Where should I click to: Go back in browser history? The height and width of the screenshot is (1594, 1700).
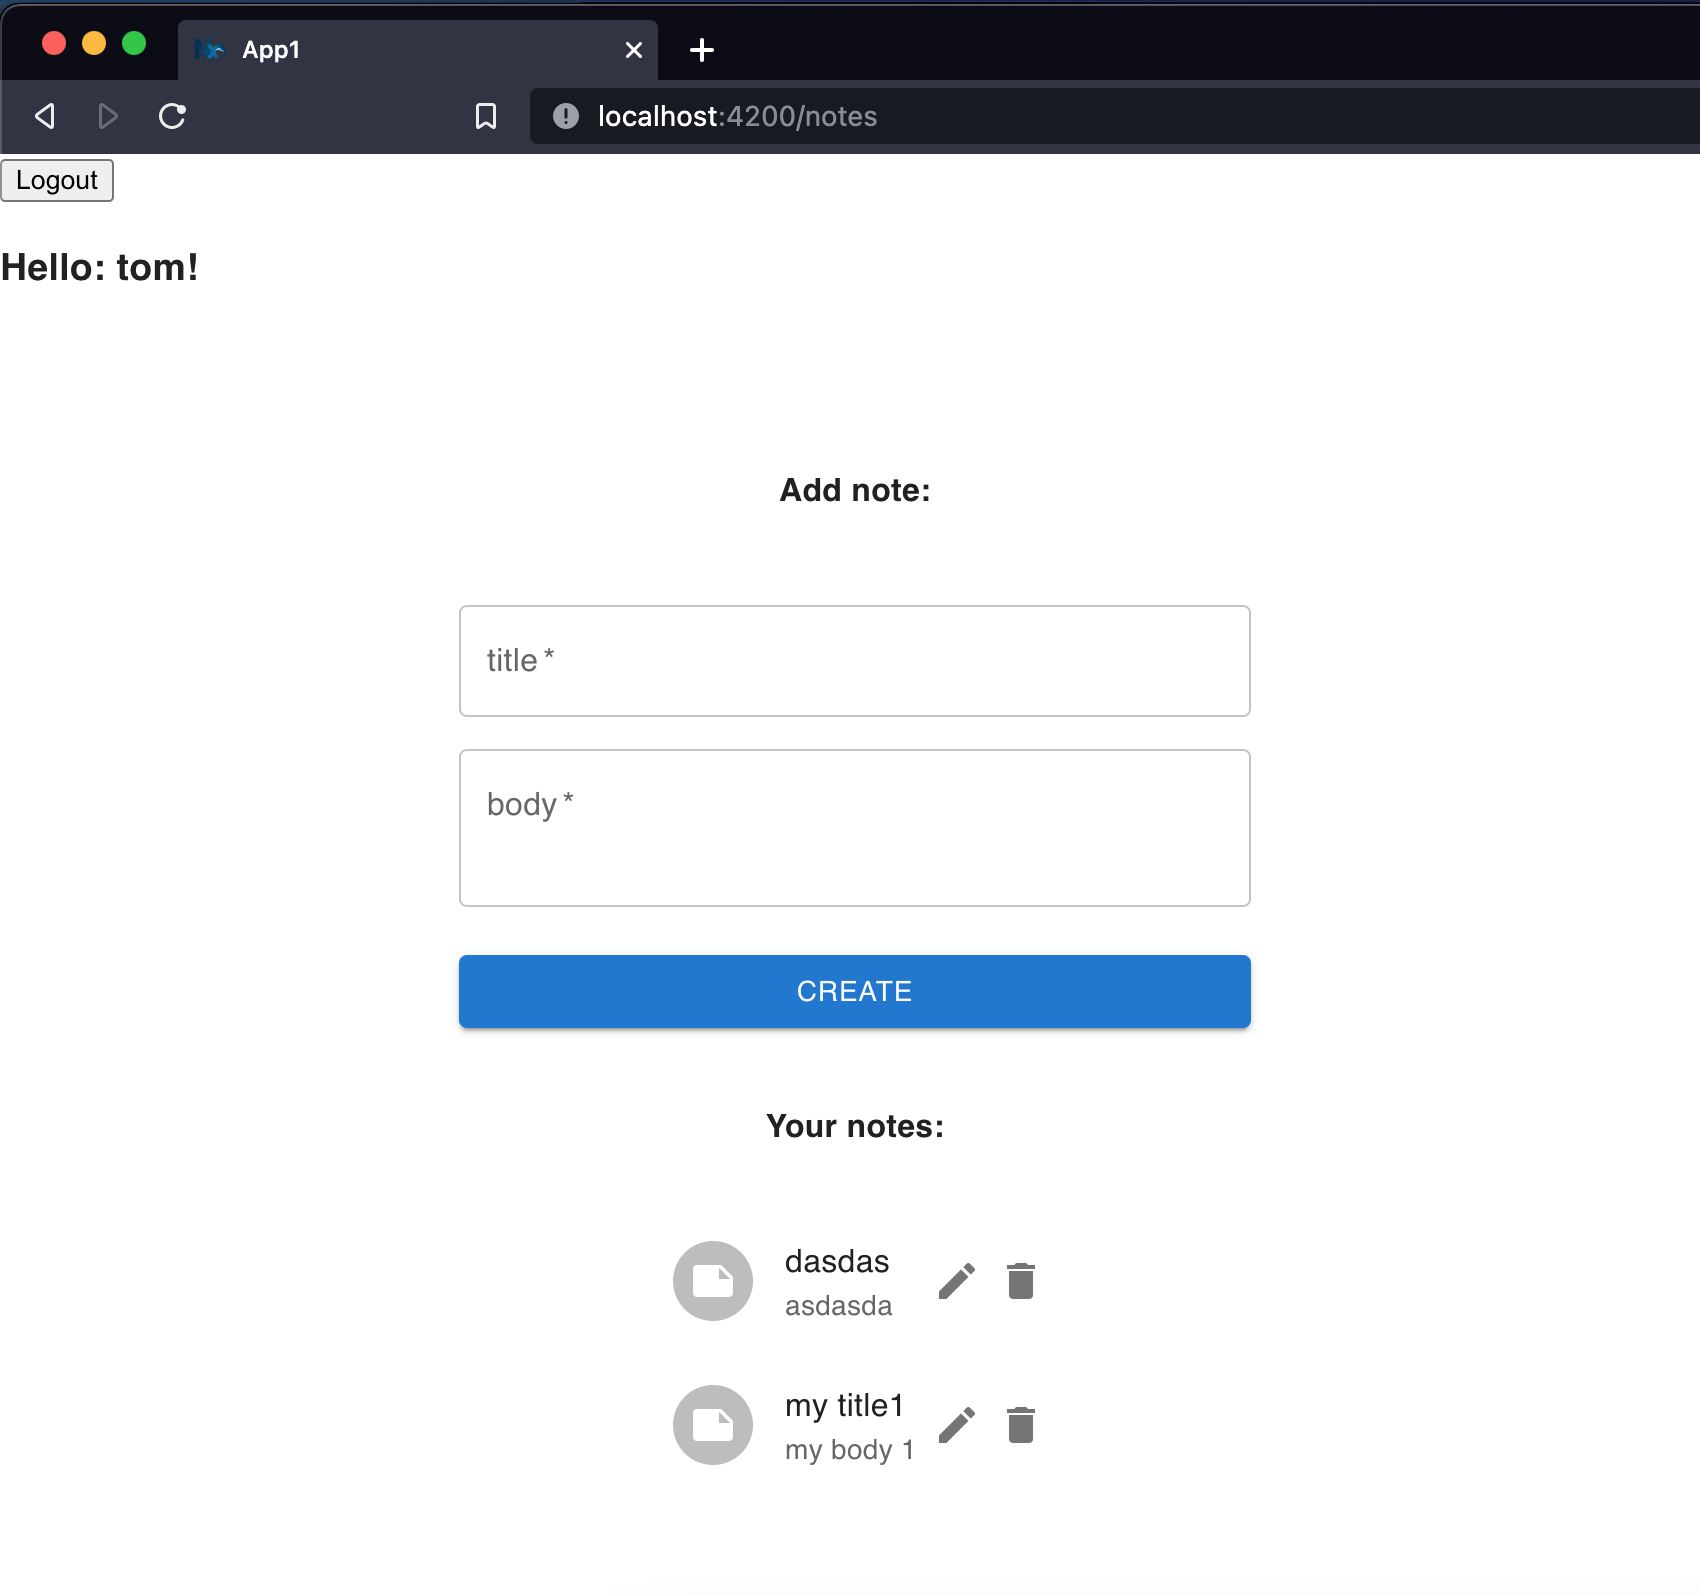(x=44, y=116)
